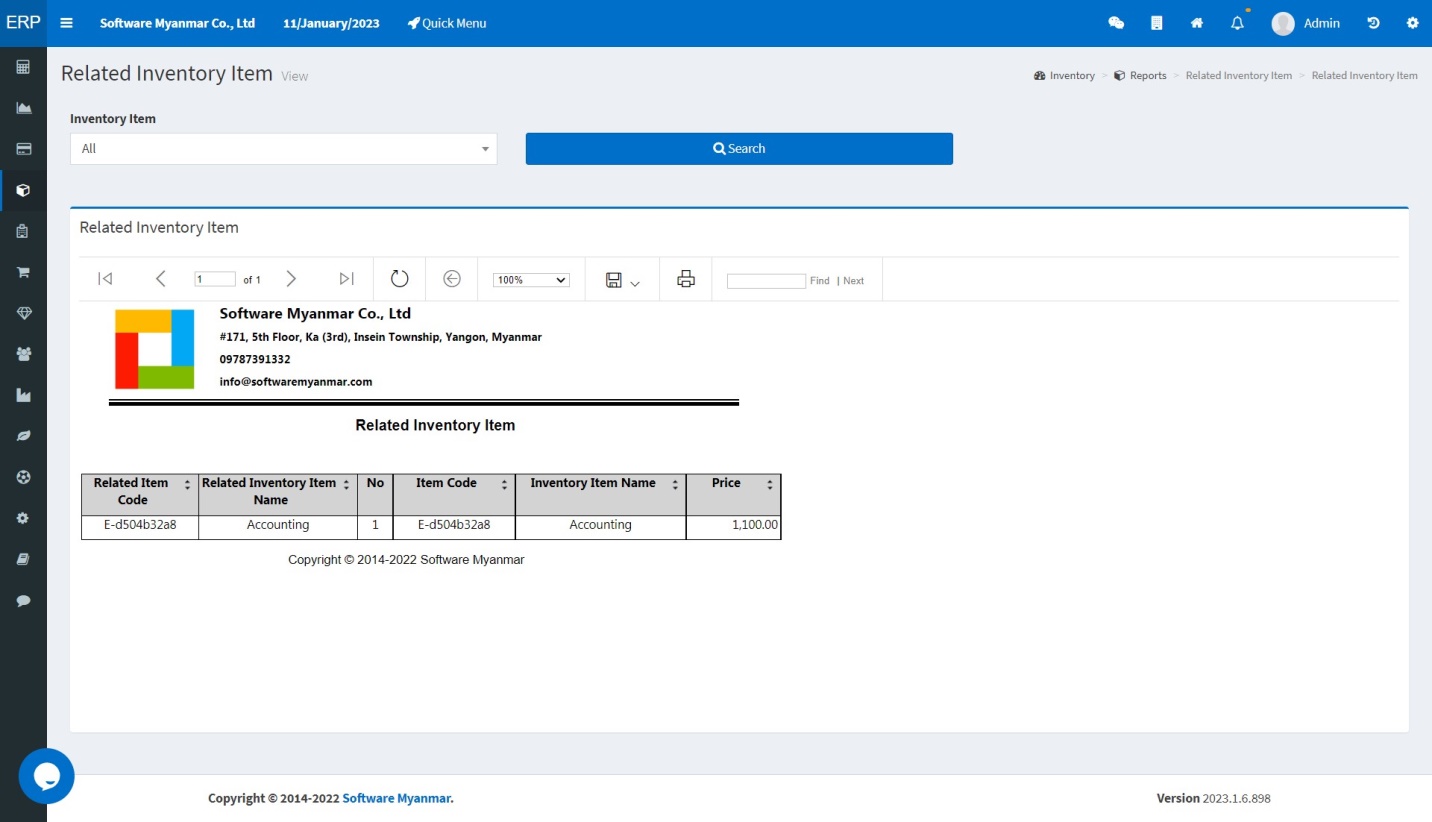Go to the last report page

346,279
